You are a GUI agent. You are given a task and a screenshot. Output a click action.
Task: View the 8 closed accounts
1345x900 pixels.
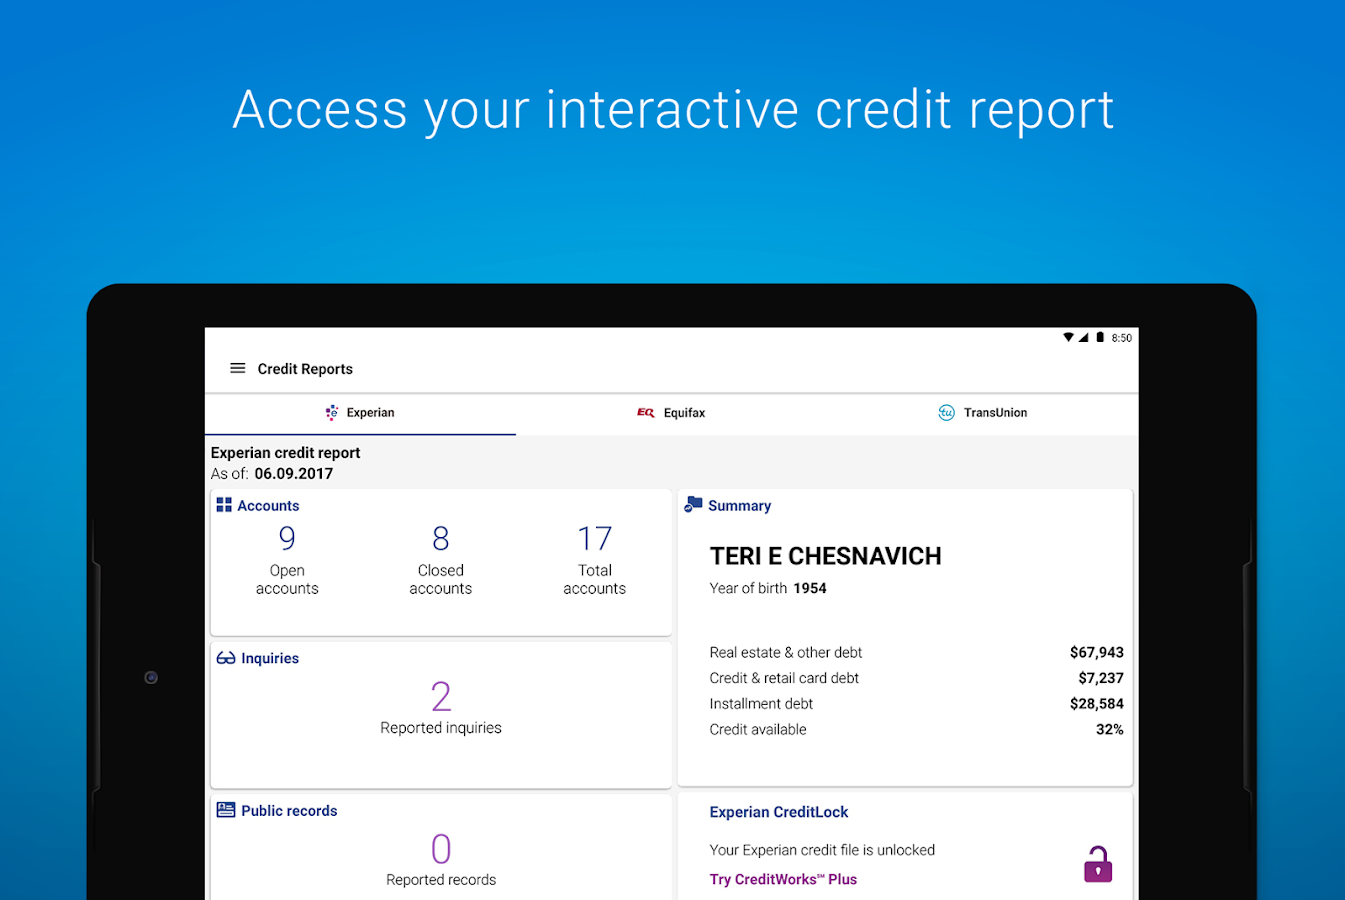tap(441, 561)
